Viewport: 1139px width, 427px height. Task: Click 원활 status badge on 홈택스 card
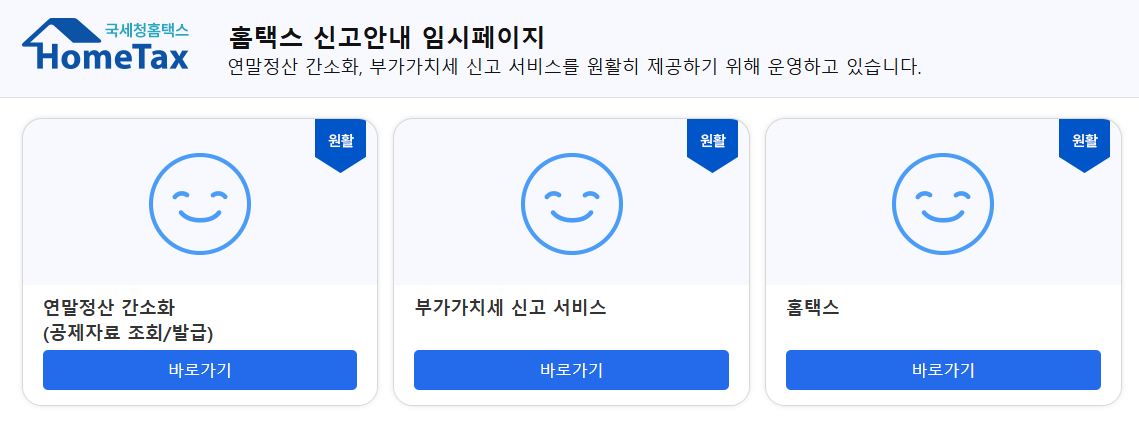(x=1085, y=145)
